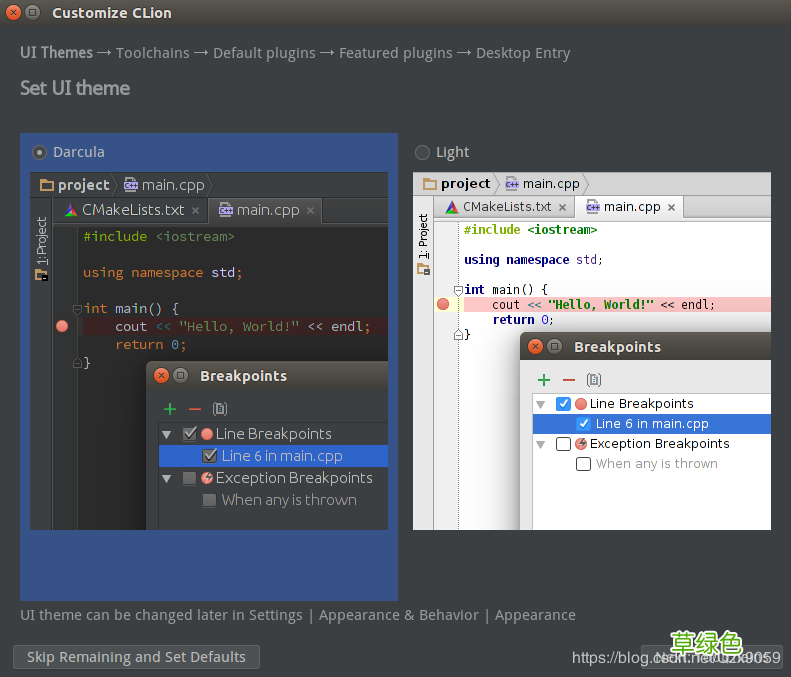Click the red breakpoint dot in Darcula gutter
The height and width of the screenshot is (677, 791).
tap(62, 326)
